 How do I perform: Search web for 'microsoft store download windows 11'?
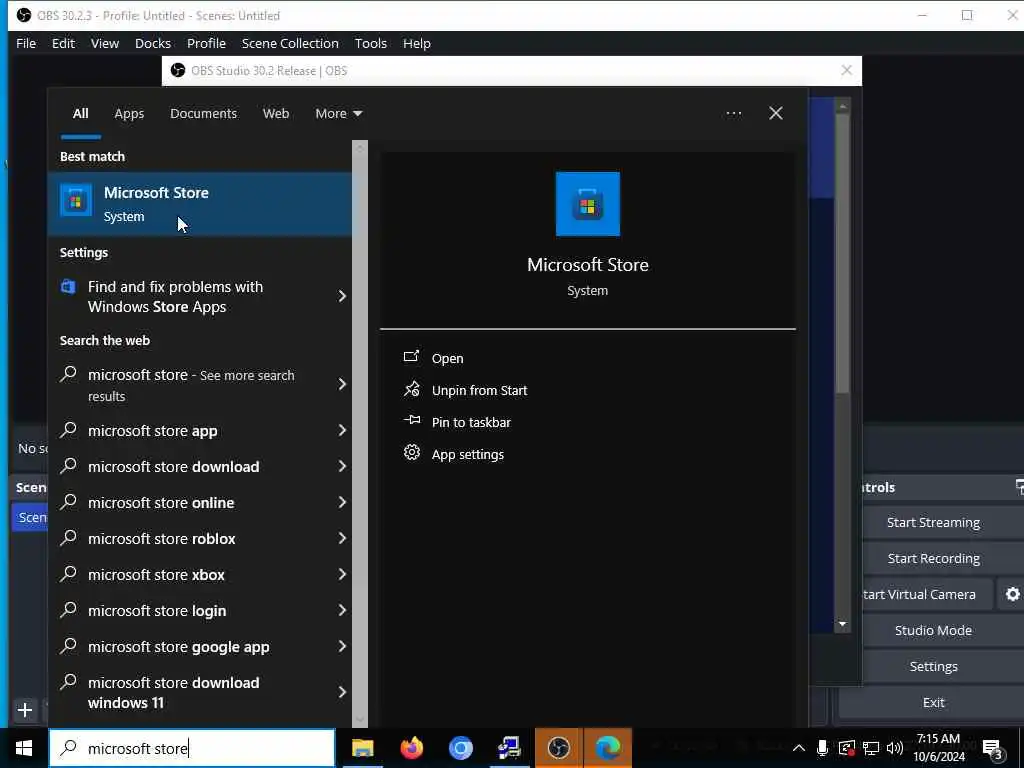(200, 693)
